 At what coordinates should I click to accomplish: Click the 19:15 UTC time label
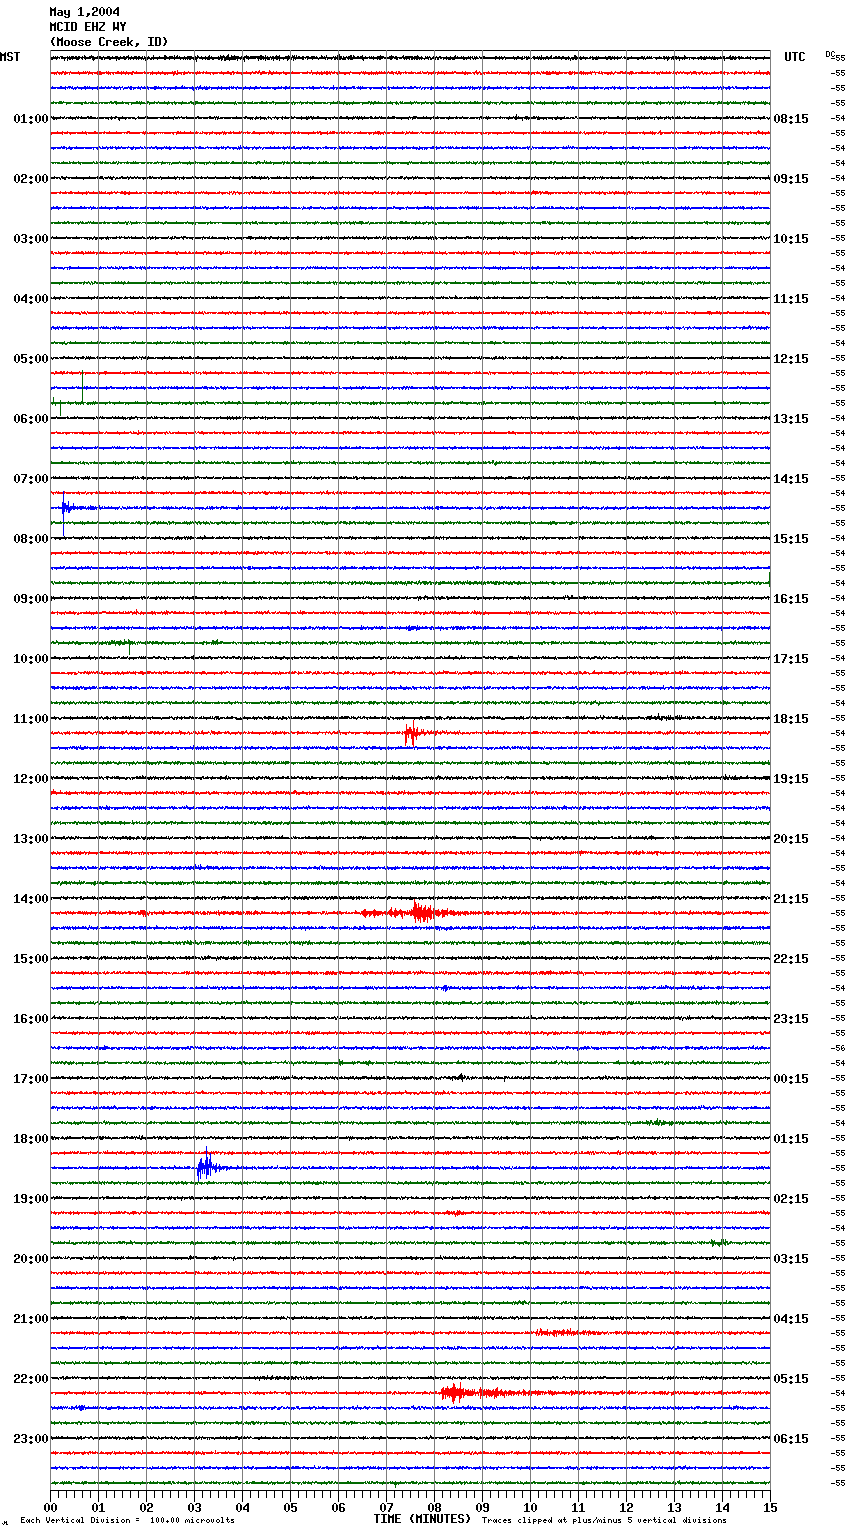[791, 779]
